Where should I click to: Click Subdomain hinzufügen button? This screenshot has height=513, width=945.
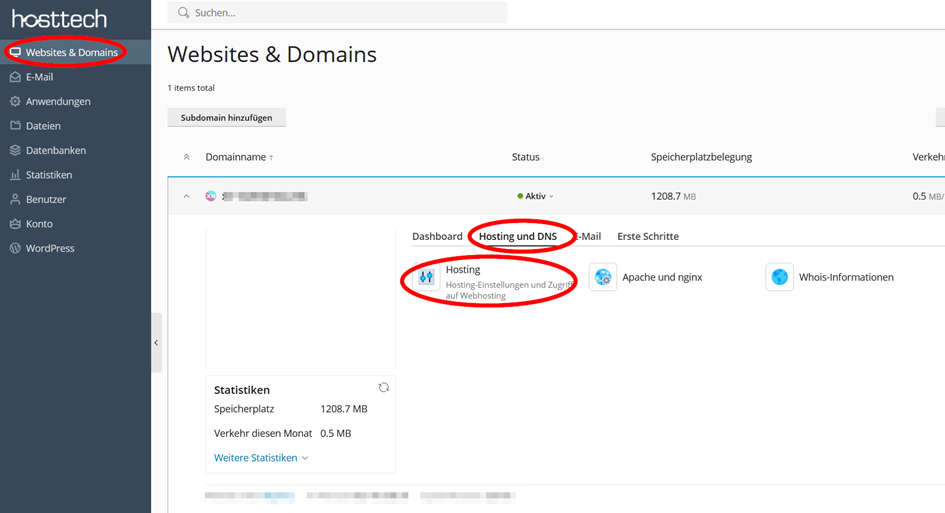click(x=227, y=118)
